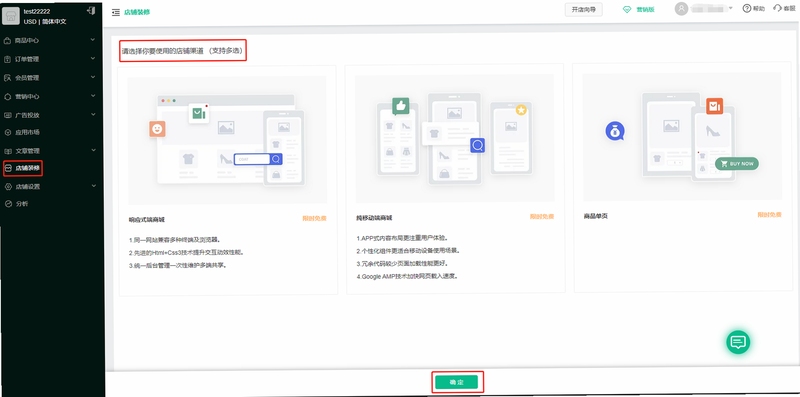Click the 商品中心 sidebar icon
The height and width of the screenshot is (397, 800).
tap(8, 40)
